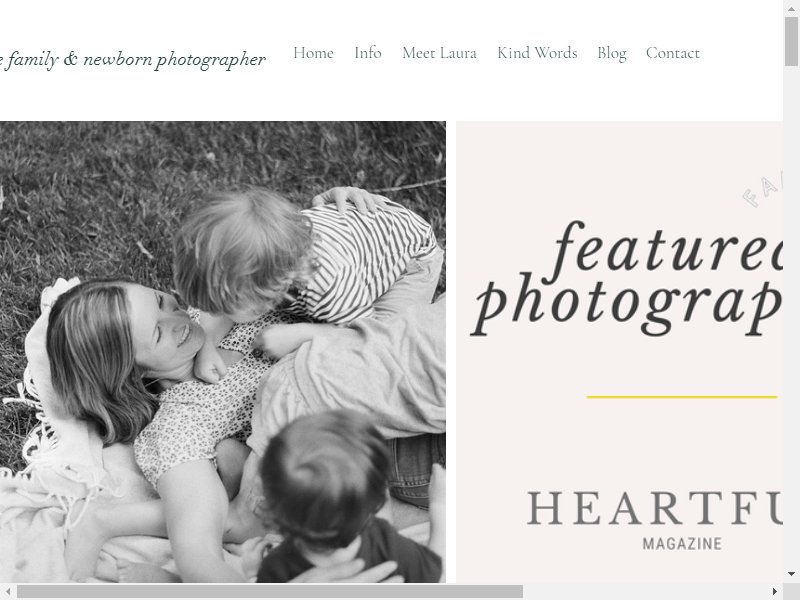Open the Meet Laura page
This screenshot has width=800, height=600.
[439, 53]
